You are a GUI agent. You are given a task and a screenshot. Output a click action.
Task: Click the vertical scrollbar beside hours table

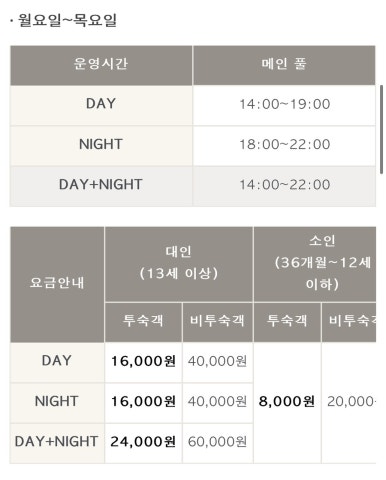(x=381, y=129)
